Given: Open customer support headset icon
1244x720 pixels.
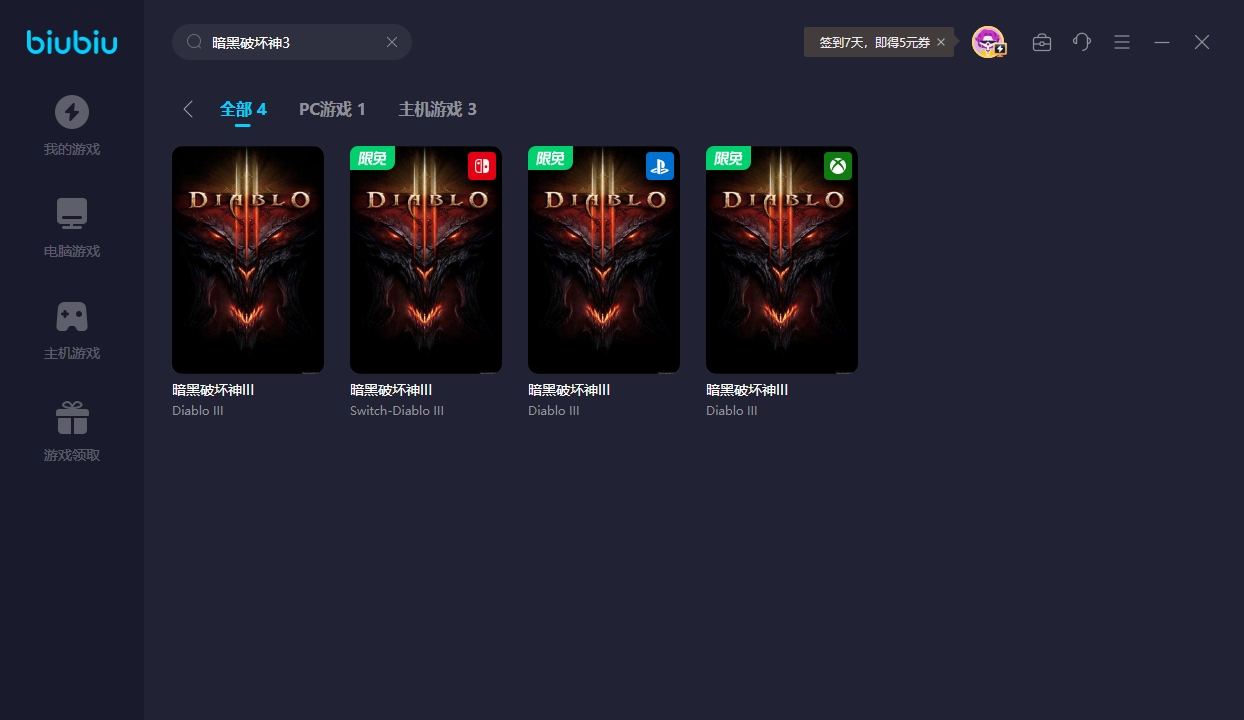Looking at the screenshot, I should (x=1082, y=42).
